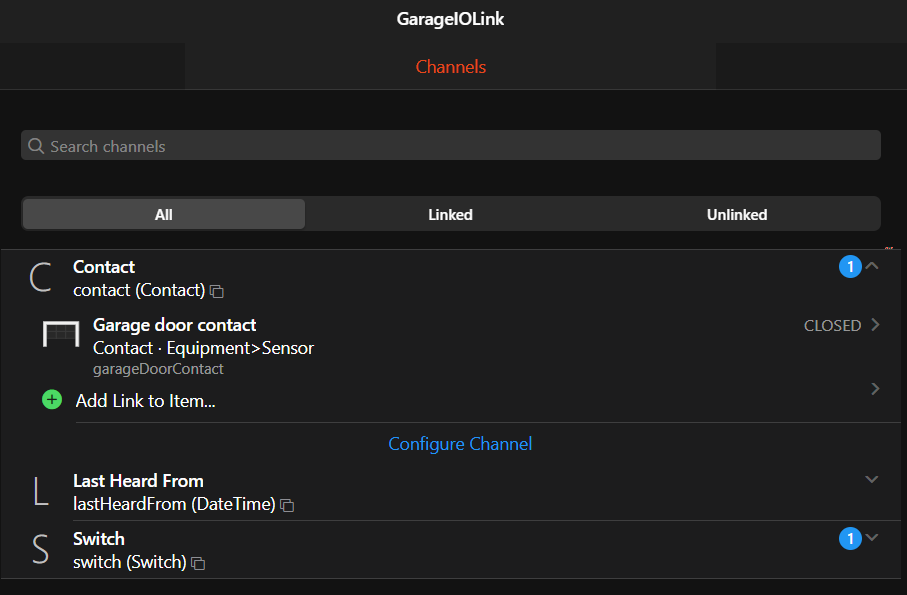
Task: Click the Switch channel letter S avatar
Action: click(x=40, y=550)
